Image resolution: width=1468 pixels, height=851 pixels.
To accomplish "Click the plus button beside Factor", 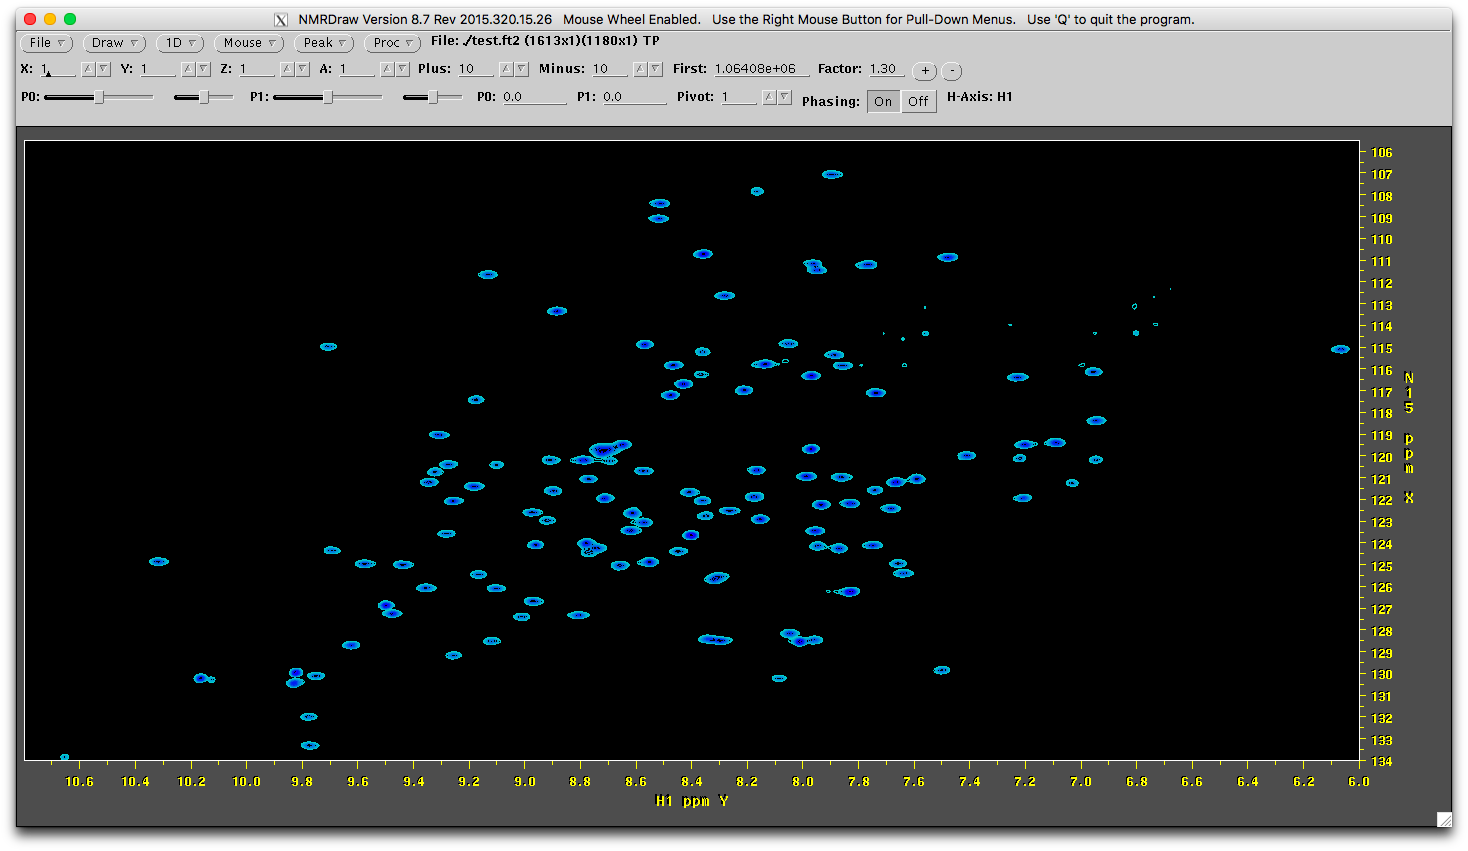I will pyautogui.click(x=925, y=71).
